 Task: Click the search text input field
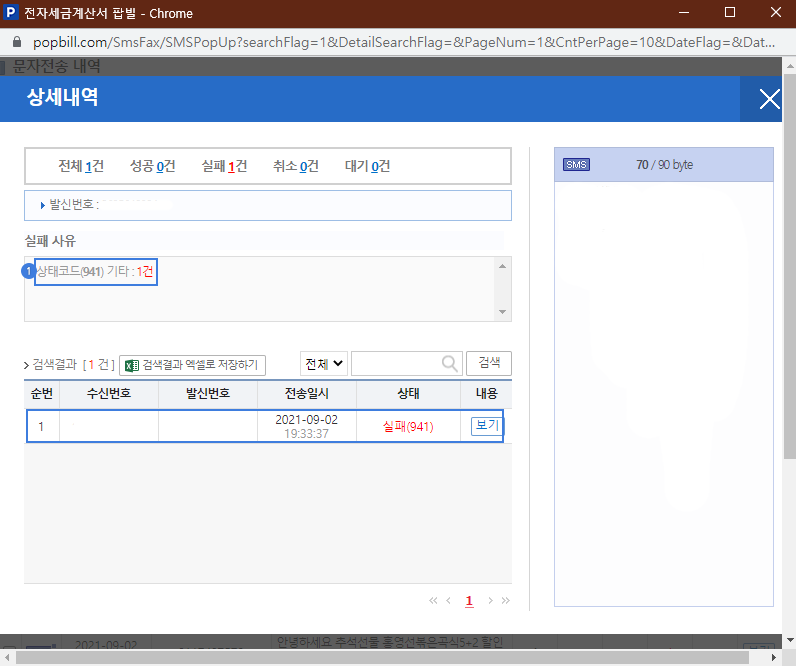pos(396,363)
